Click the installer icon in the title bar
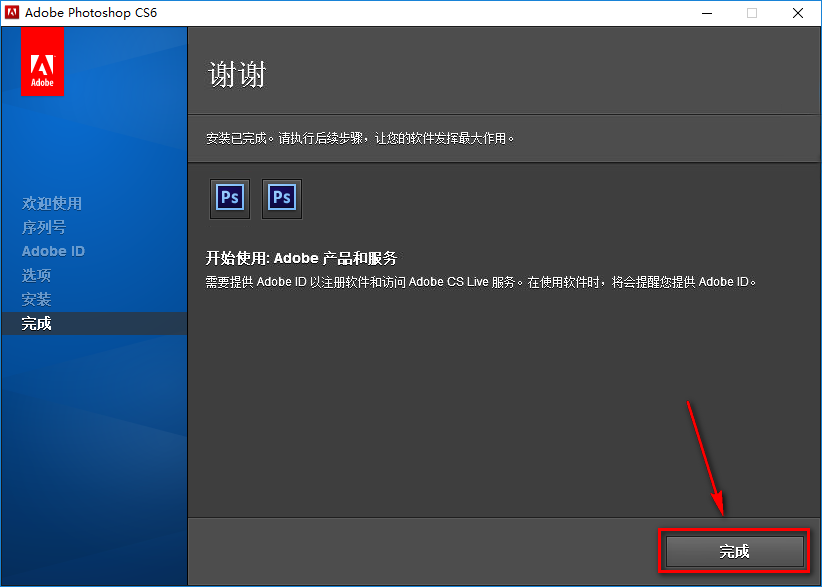Image resolution: width=822 pixels, height=587 pixels. pos(14,13)
